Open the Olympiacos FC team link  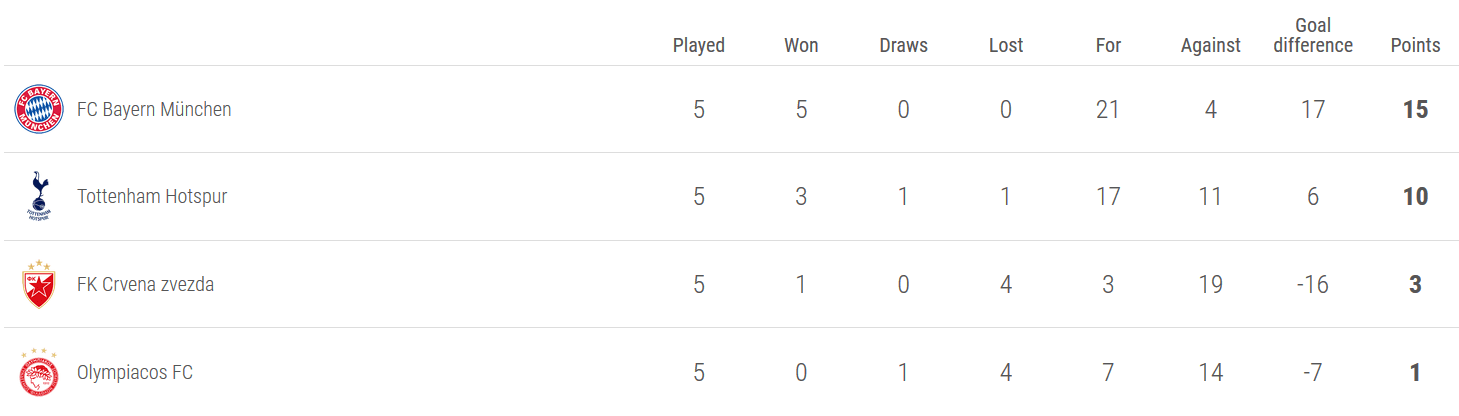pos(135,373)
